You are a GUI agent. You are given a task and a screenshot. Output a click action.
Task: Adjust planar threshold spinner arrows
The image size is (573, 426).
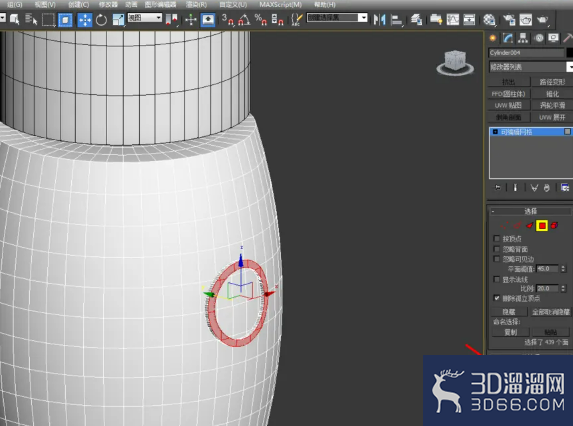(563, 269)
